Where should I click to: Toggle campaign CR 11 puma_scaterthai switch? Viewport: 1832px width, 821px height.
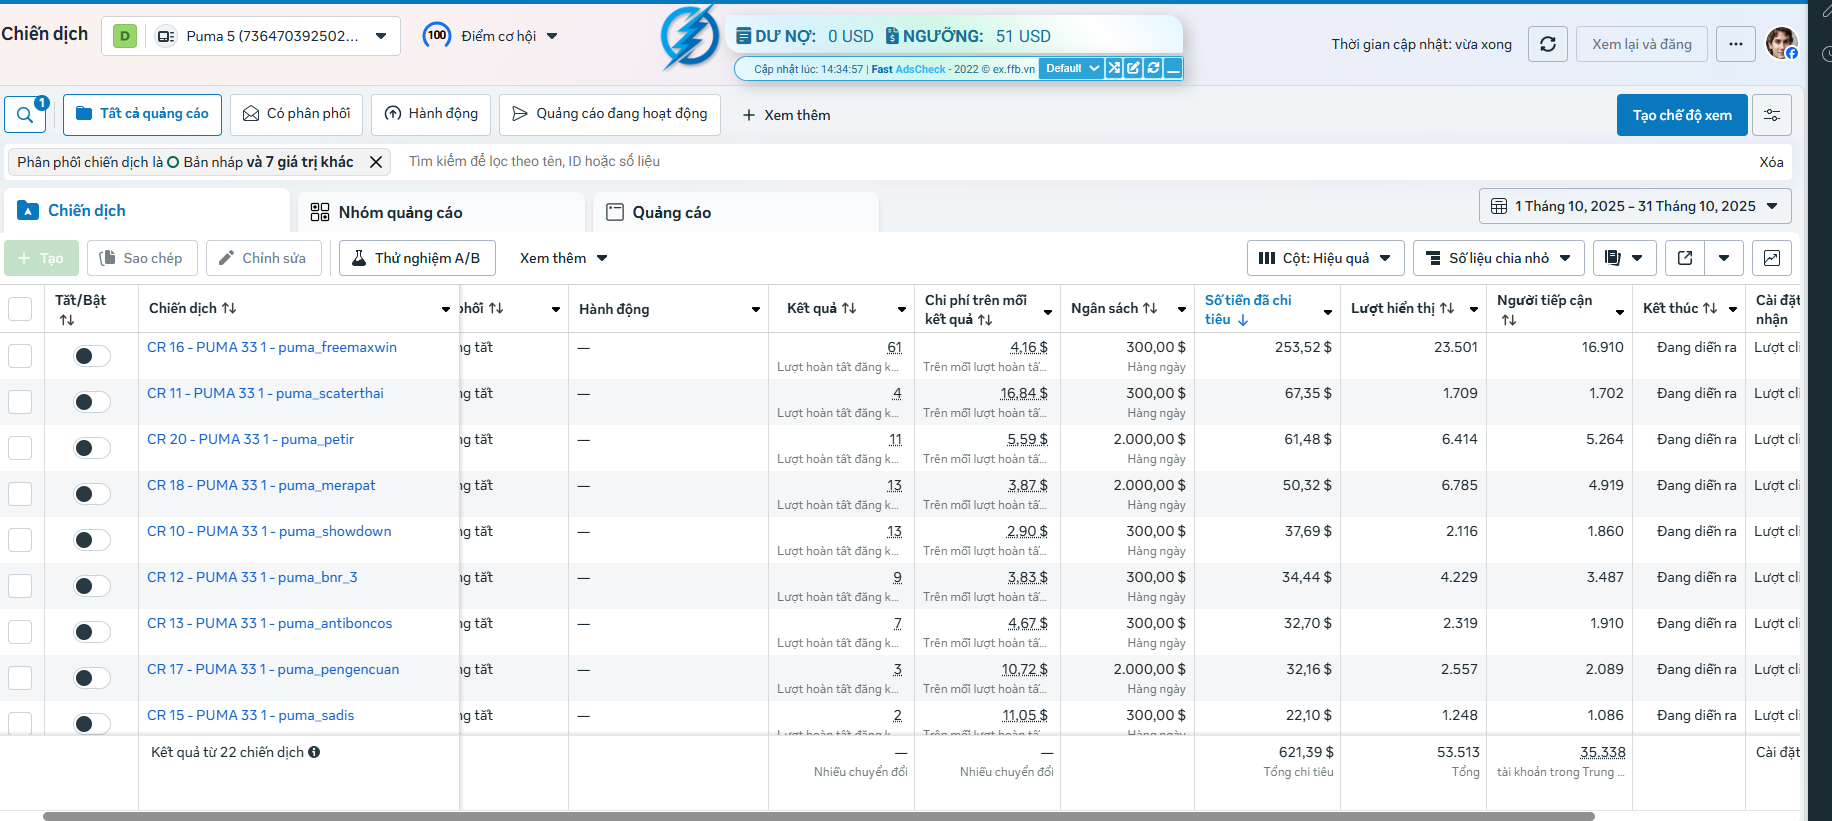tap(92, 402)
